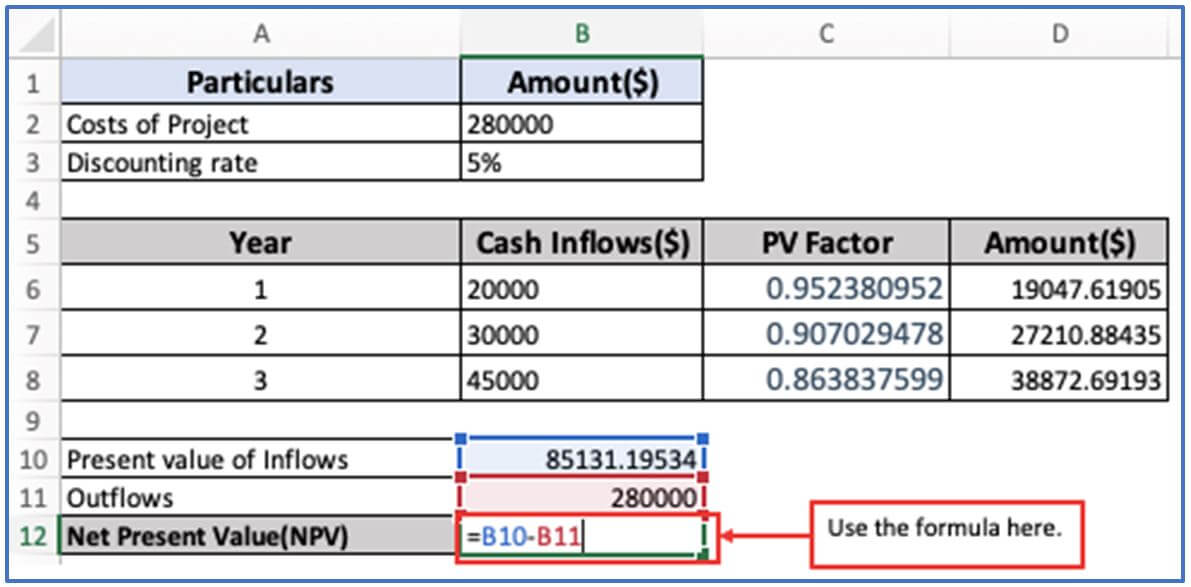This screenshot has width=1191, height=587.
Task: Select row 10 header
Action: tap(34, 459)
